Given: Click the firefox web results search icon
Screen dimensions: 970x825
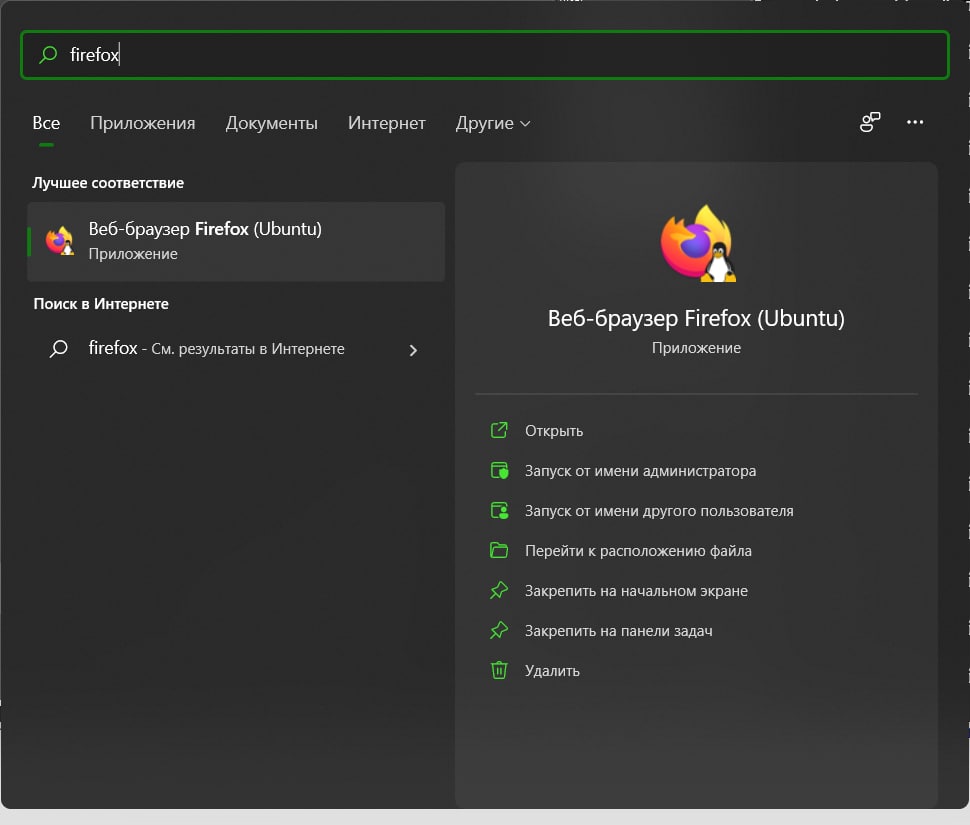Looking at the screenshot, I should pyautogui.click(x=59, y=349).
